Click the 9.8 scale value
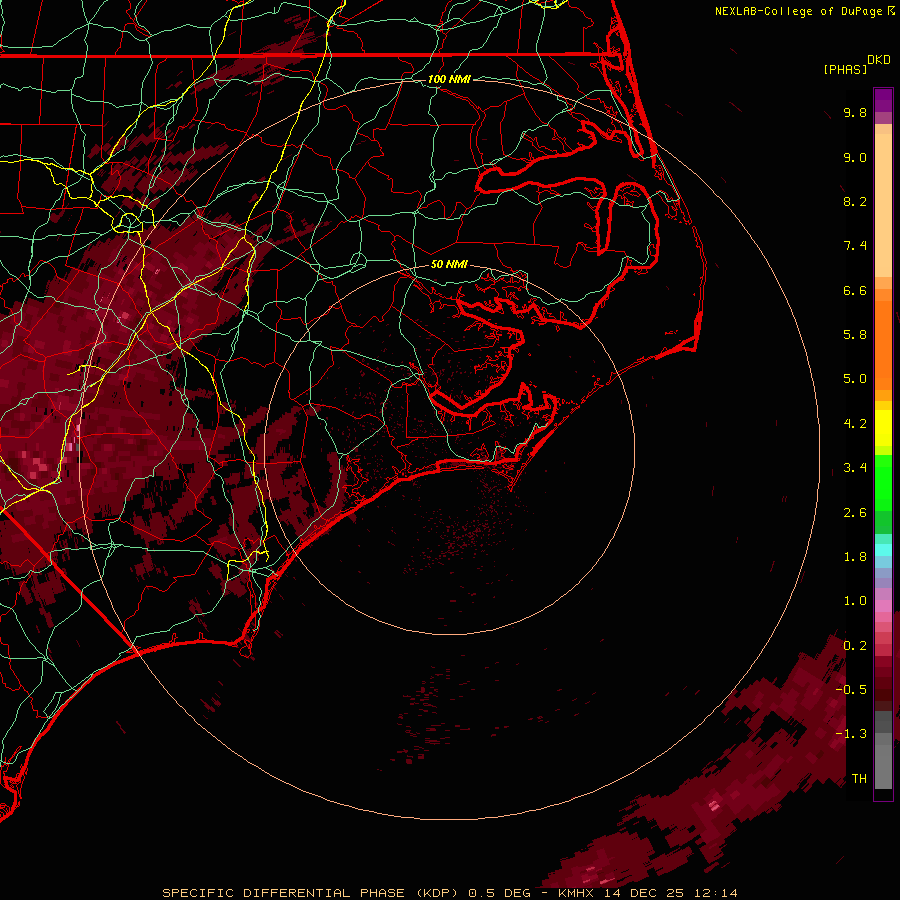This screenshot has height=900, width=900. (x=855, y=112)
